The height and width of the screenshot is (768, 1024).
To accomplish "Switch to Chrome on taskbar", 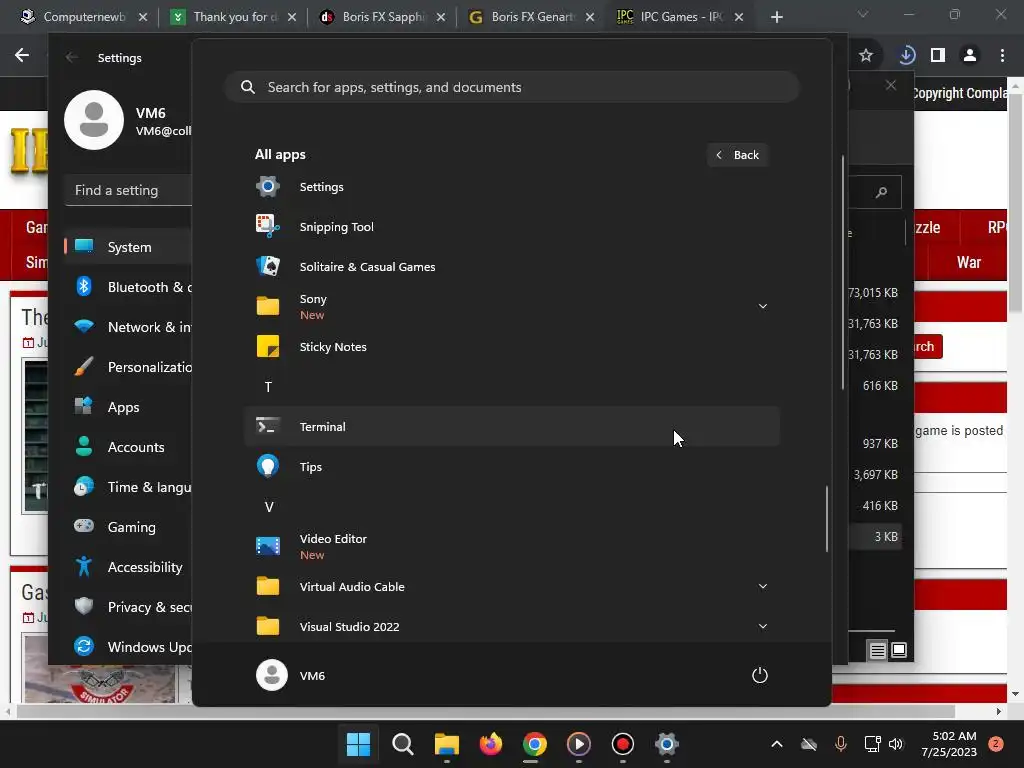I will pyautogui.click(x=534, y=744).
